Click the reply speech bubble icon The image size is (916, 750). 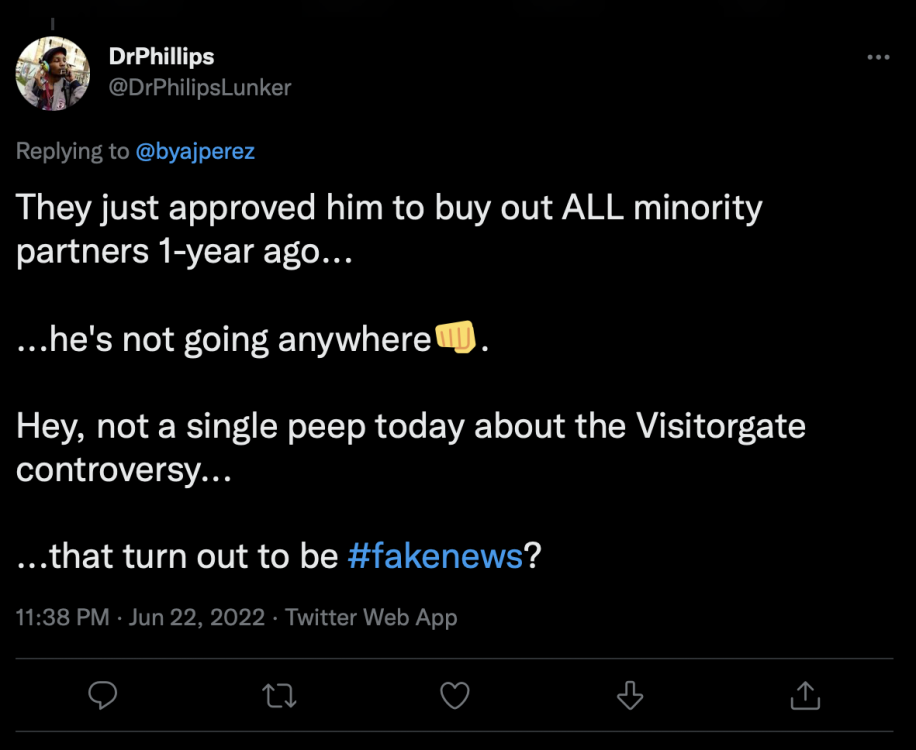click(103, 695)
